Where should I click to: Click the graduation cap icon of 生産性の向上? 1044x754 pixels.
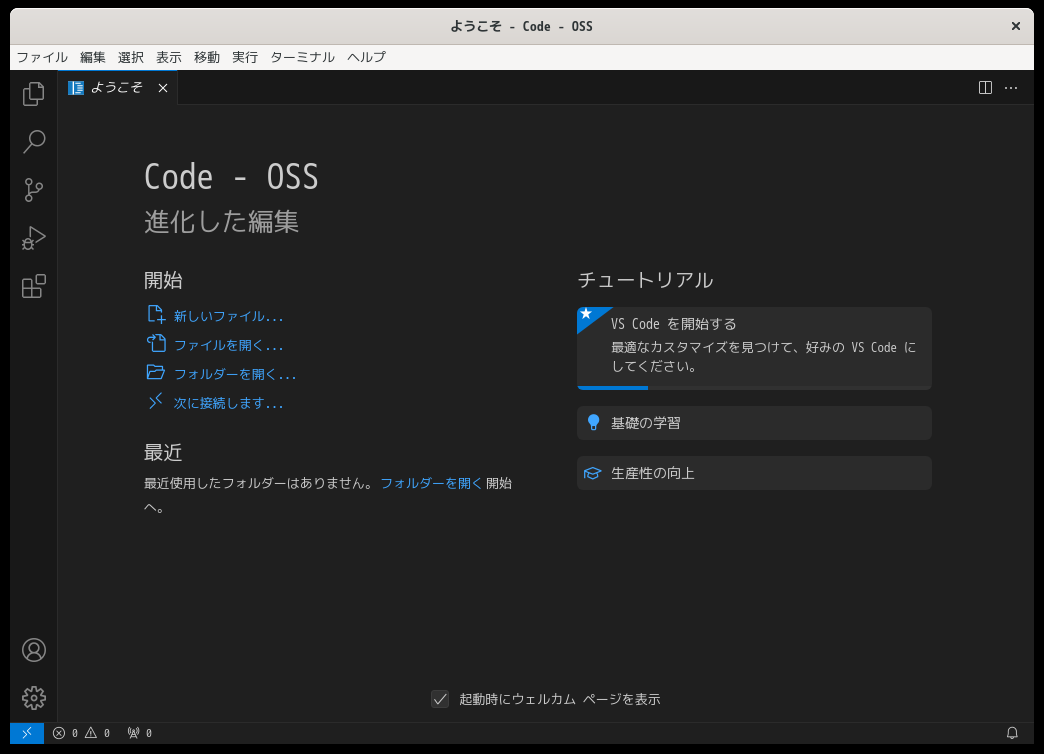coord(593,473)
